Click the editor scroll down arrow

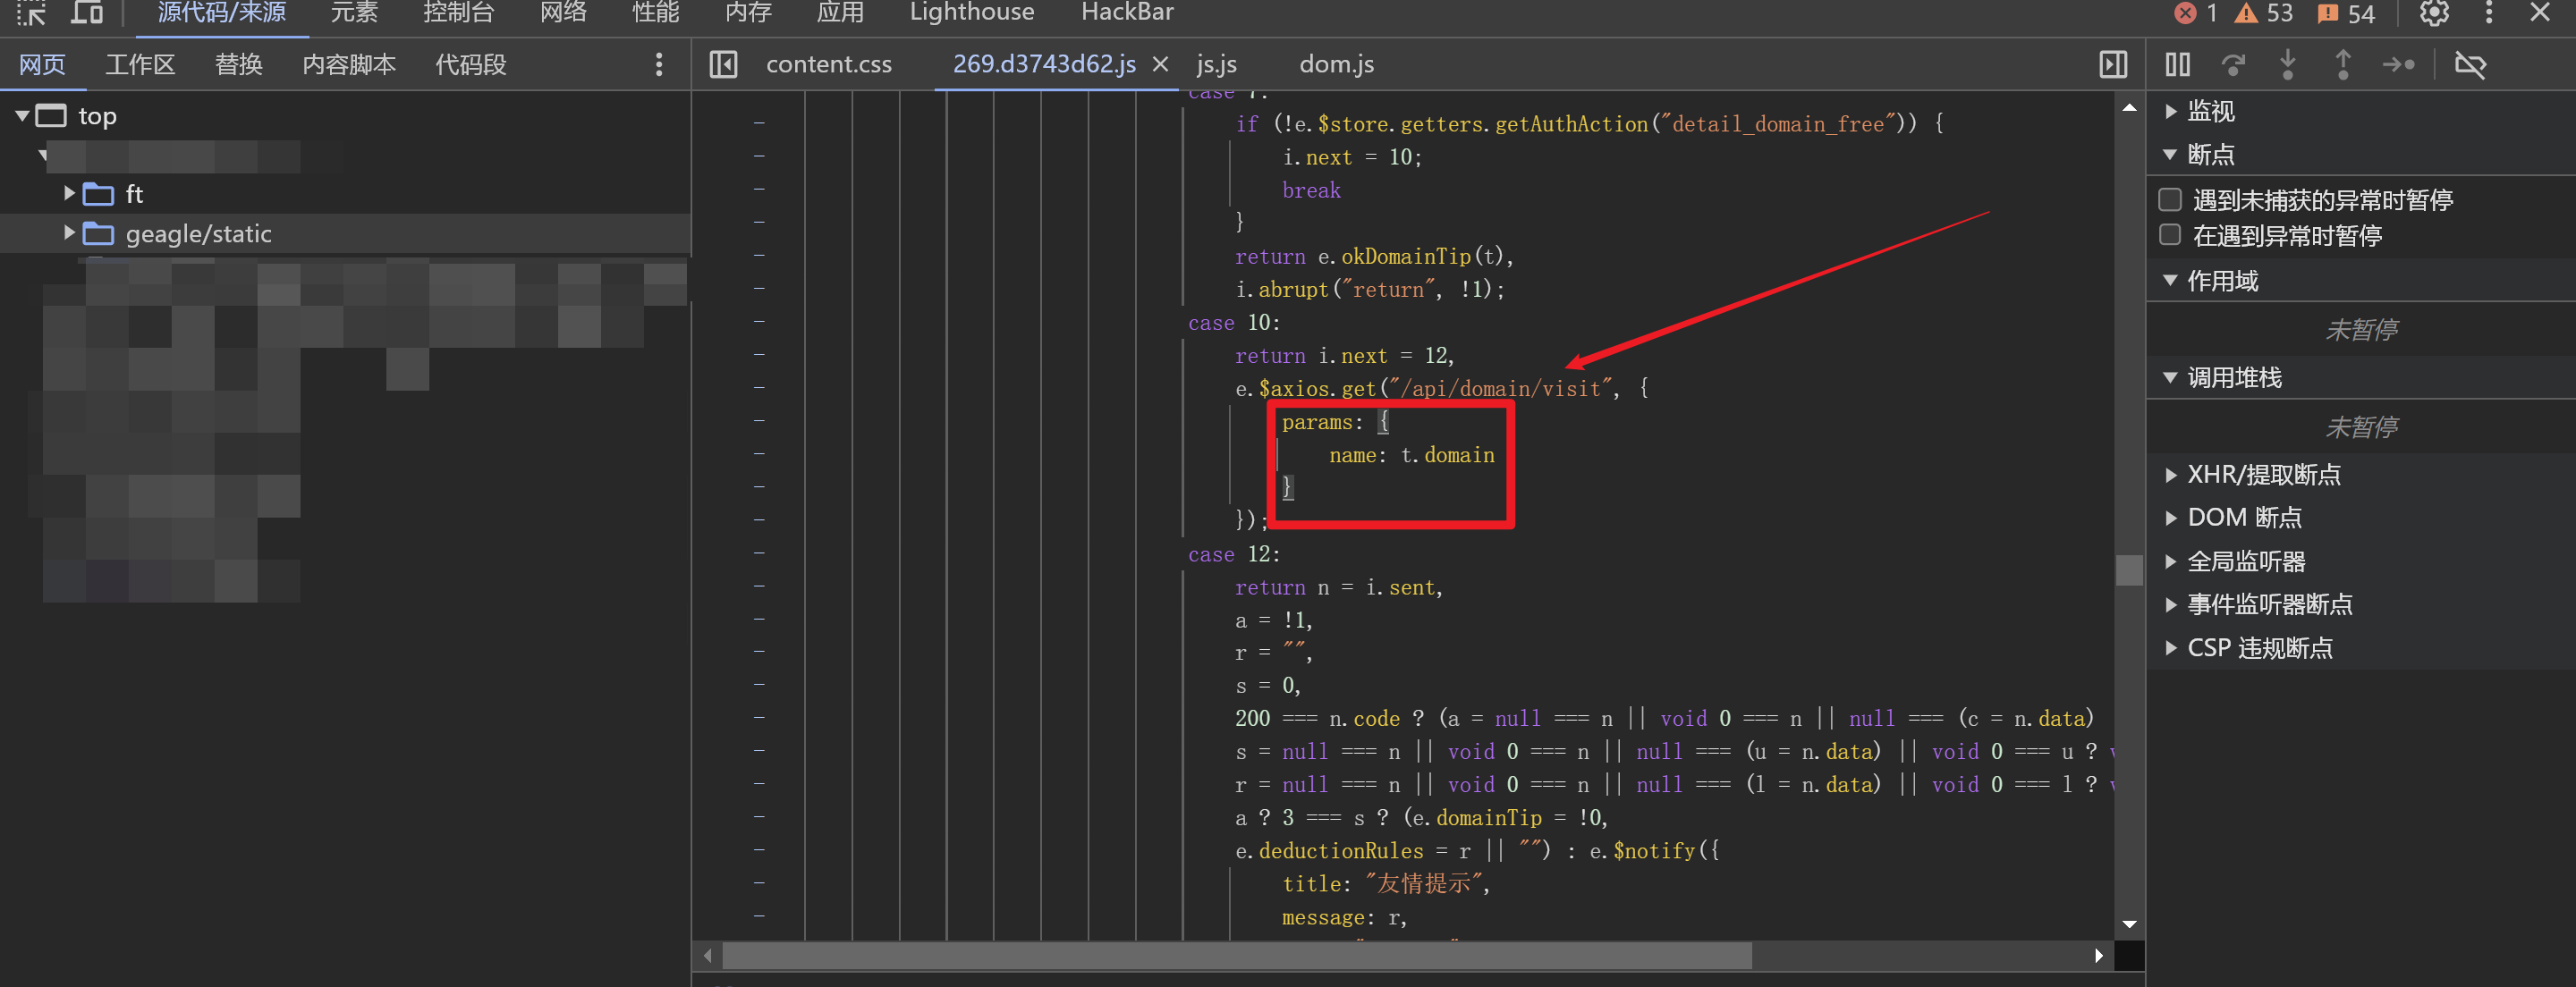click(x=2129, y=925)
